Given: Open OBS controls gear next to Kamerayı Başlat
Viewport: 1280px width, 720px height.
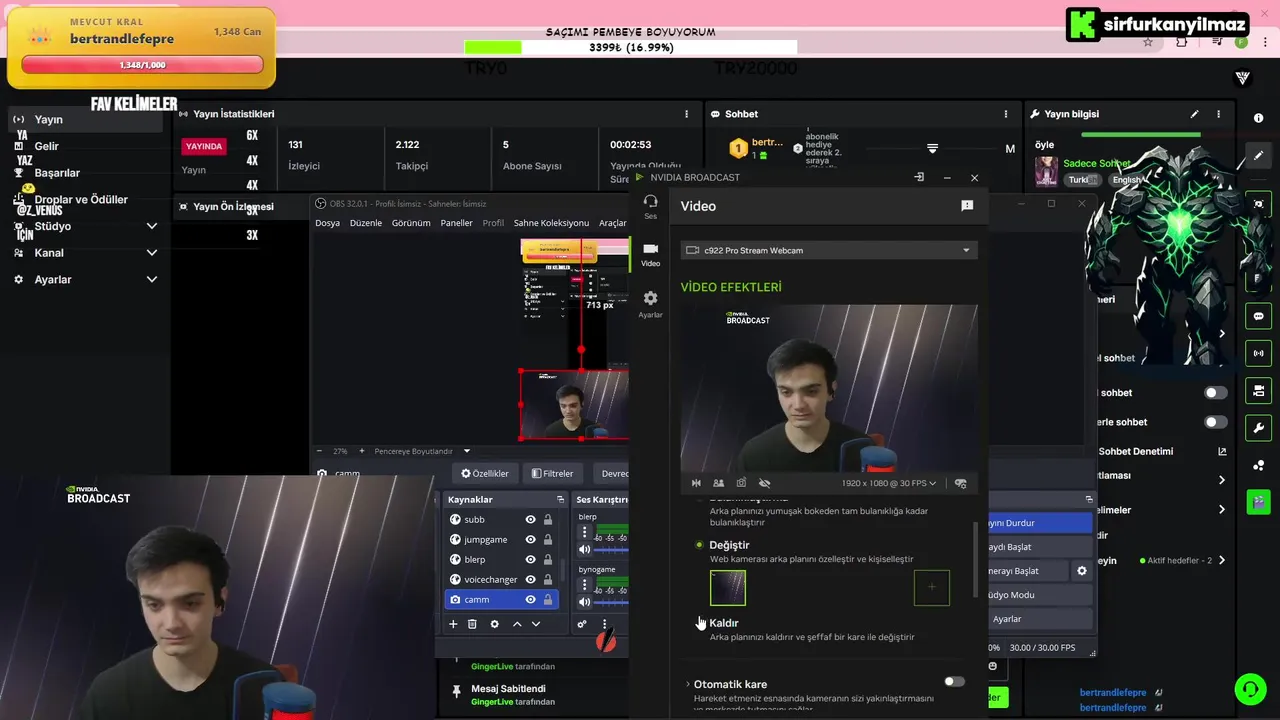Looking at the screenshot, I should (1081, 571).
